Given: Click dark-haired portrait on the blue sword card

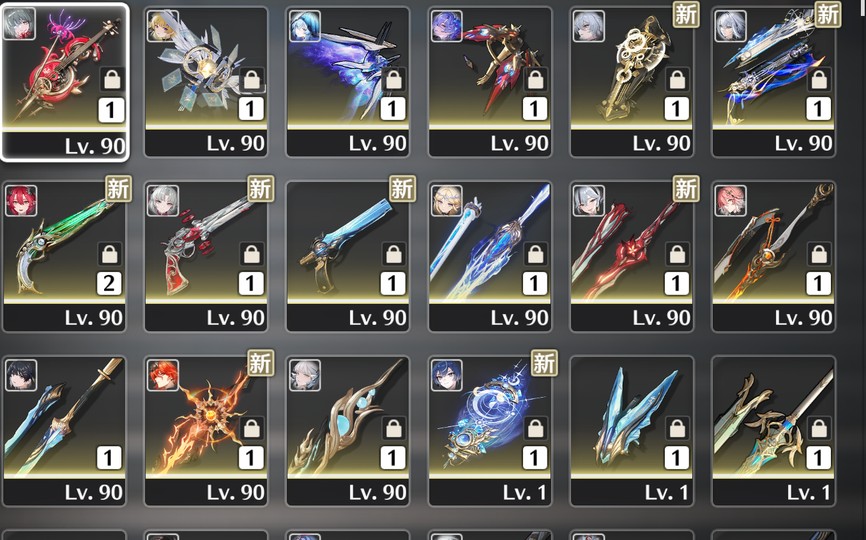Looking at the screenshot, I should pyautogui.click(x=21, y=375).
